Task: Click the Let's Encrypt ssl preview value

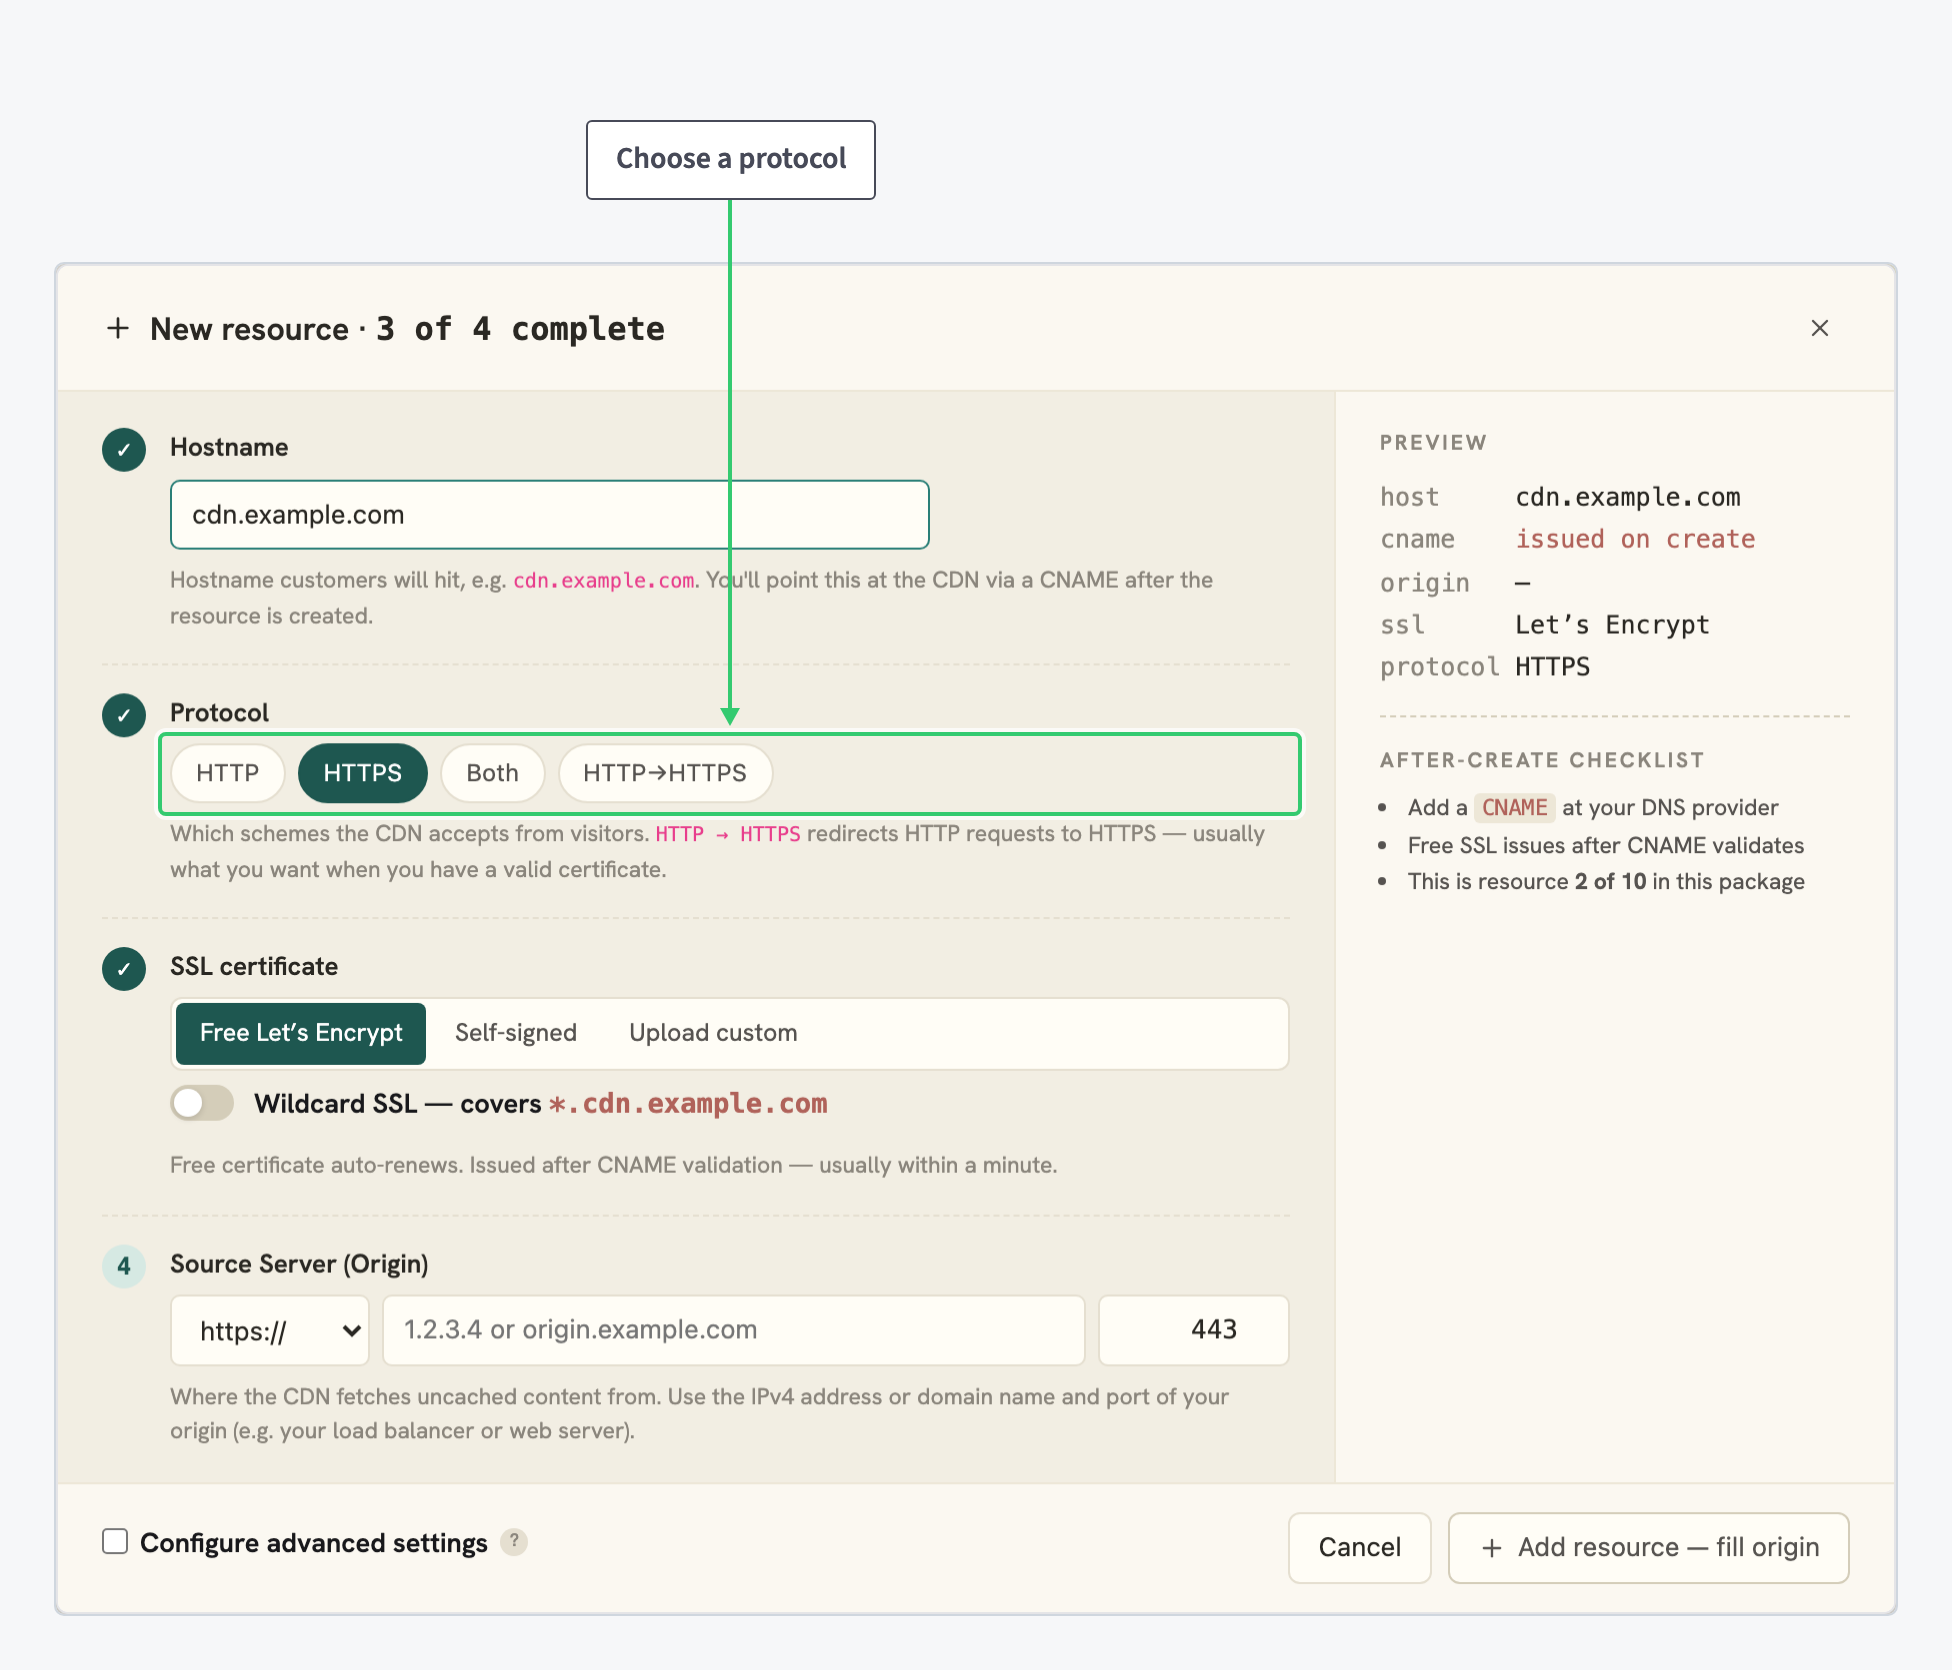Action: 1612,625
